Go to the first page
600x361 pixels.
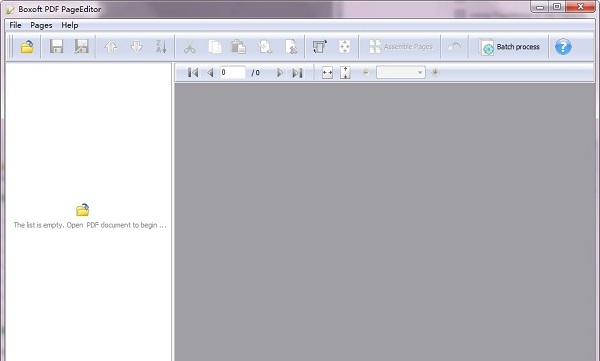[x=193, y=72]
